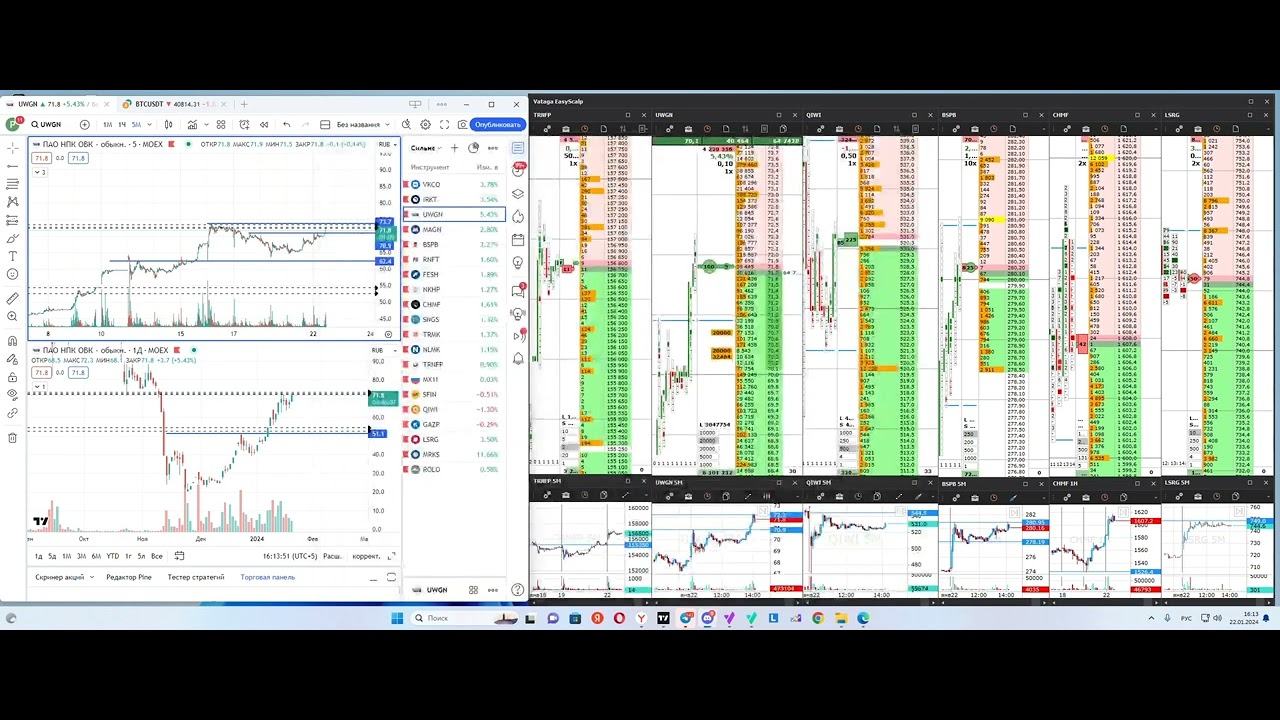Open the economic calendar in right sidebar
This screenshot has height=720, width=1280.
[518, 240]
